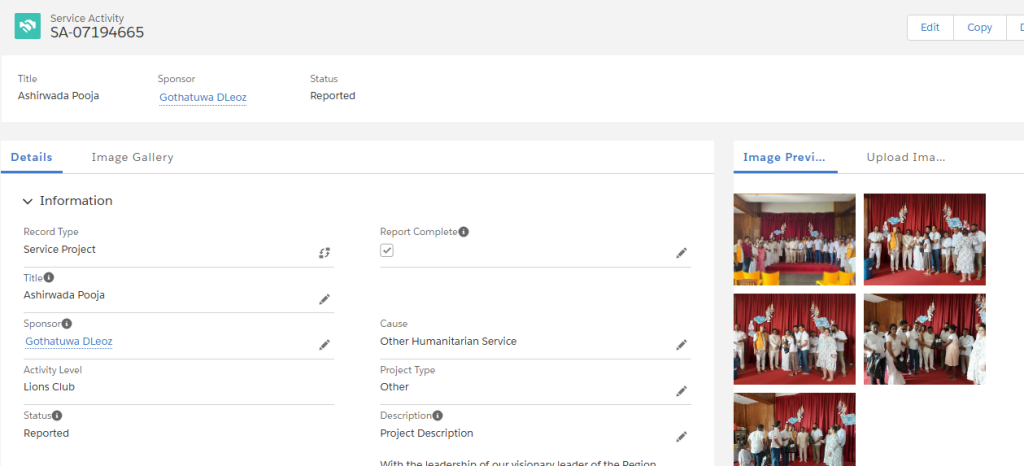This screenshot has height=466, width=1024.
Task: Click the header Title value Ashirwada Pooja
Action: [59, 95]
